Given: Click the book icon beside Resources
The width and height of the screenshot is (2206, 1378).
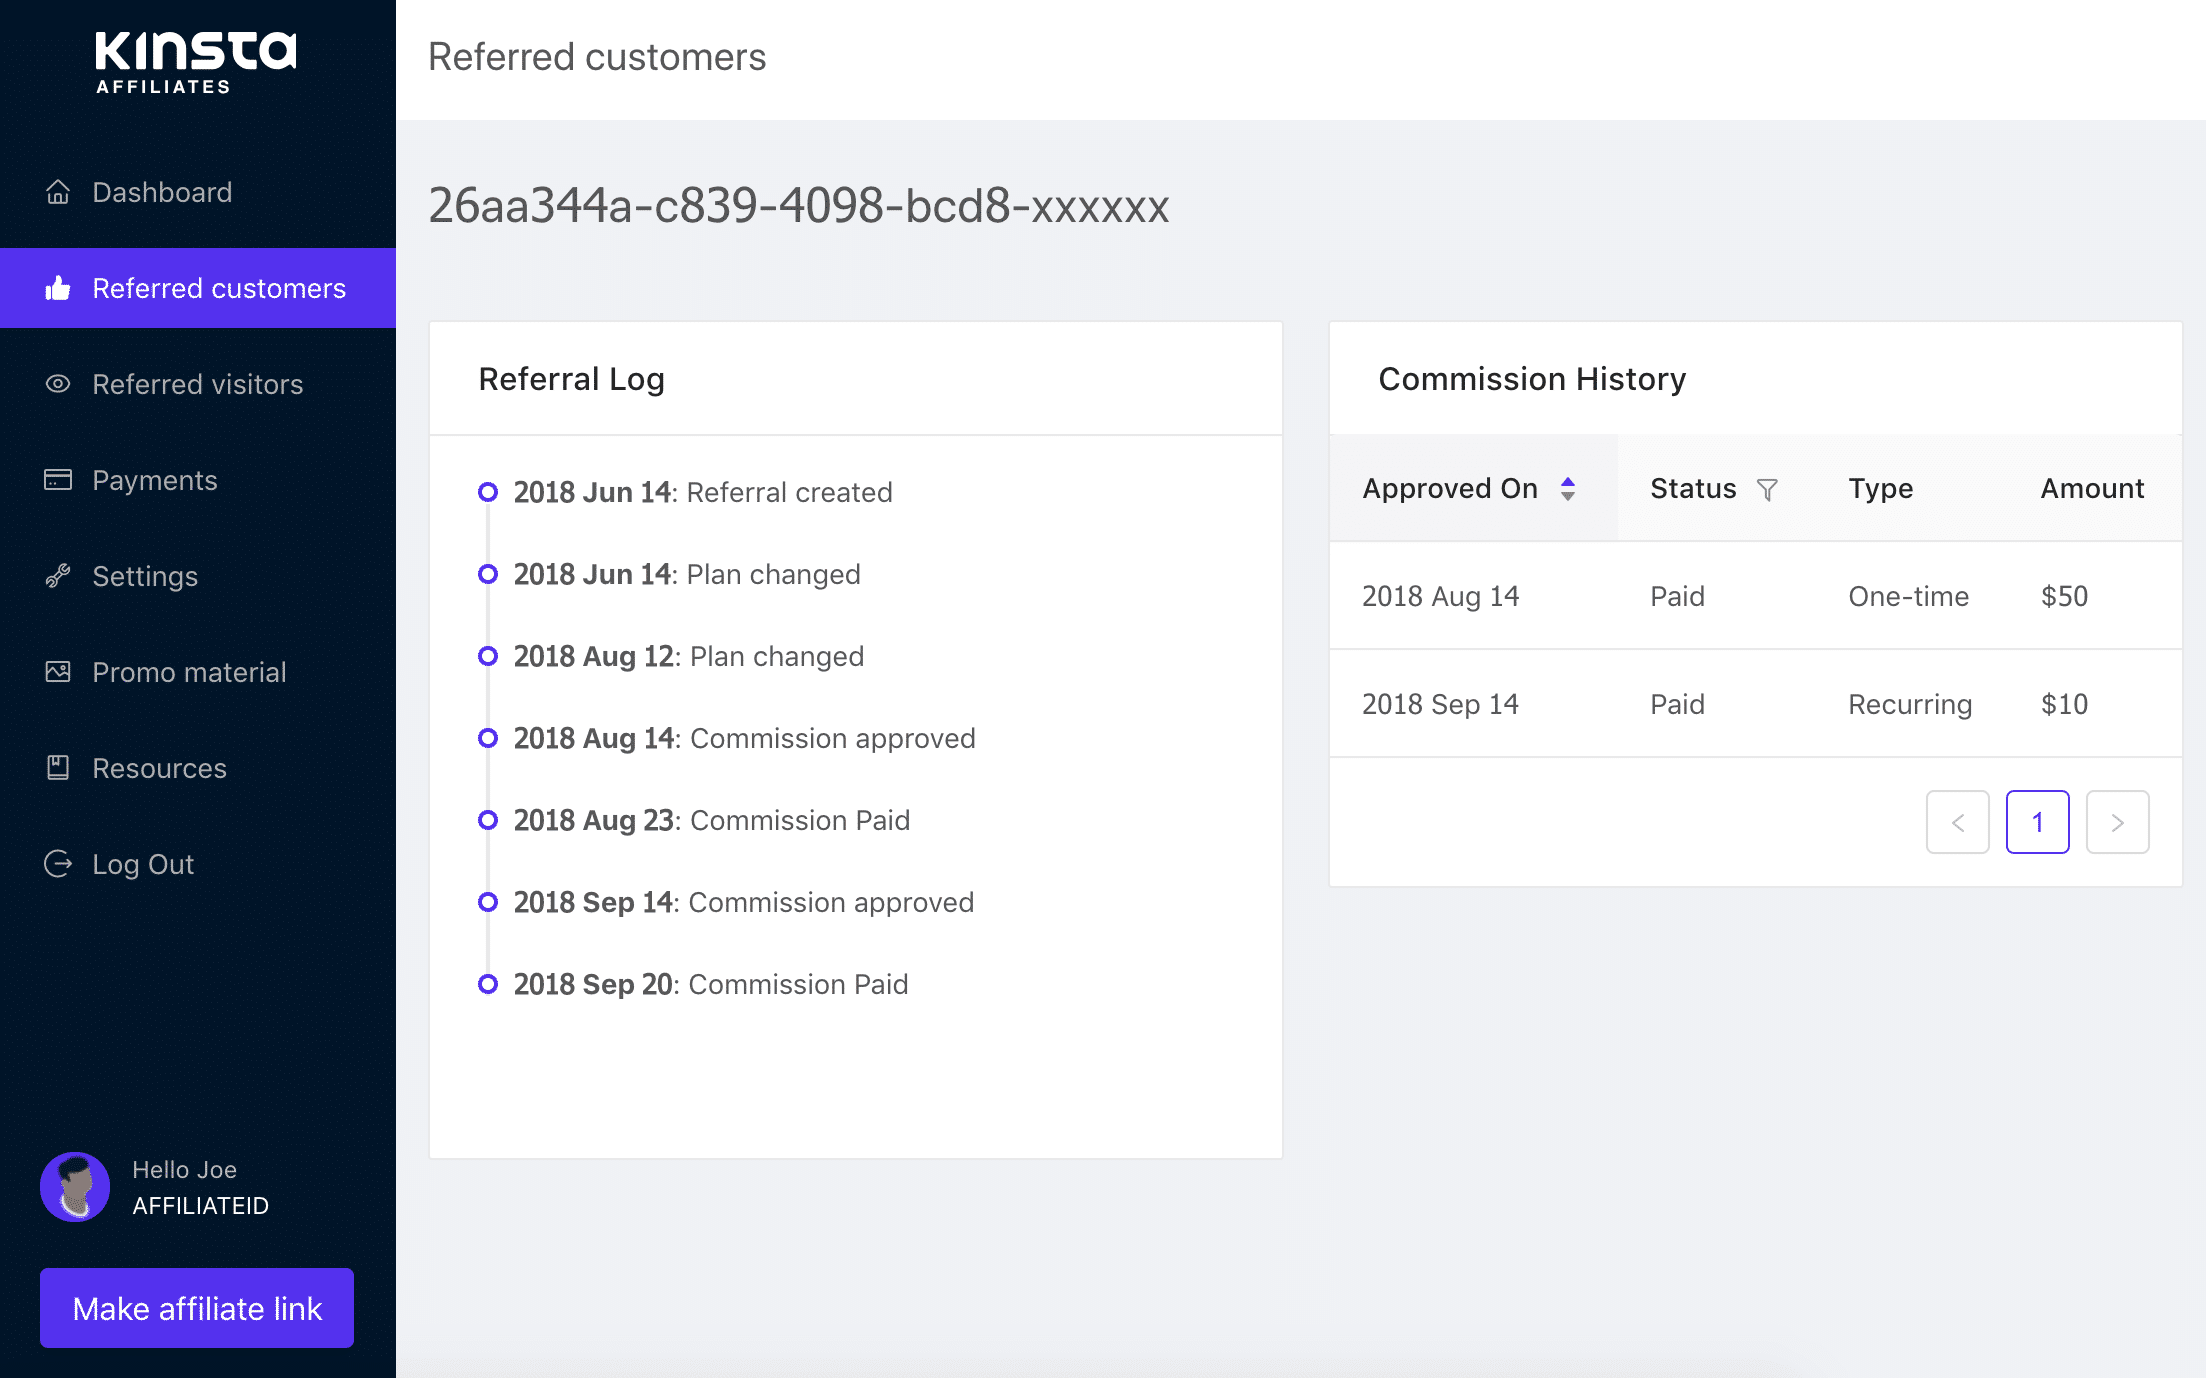Looking at the screenshot, I should pos(57,768).
